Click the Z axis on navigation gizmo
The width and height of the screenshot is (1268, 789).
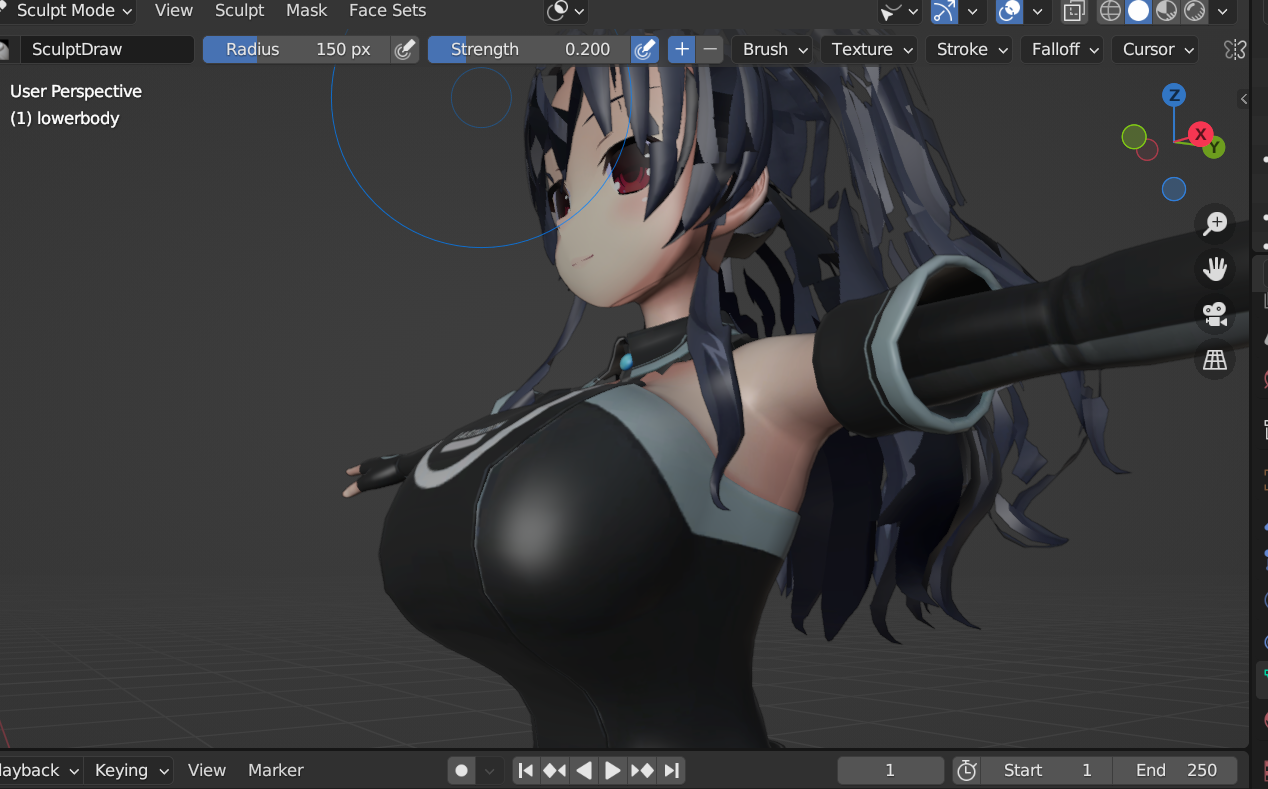coord(1174,95)
